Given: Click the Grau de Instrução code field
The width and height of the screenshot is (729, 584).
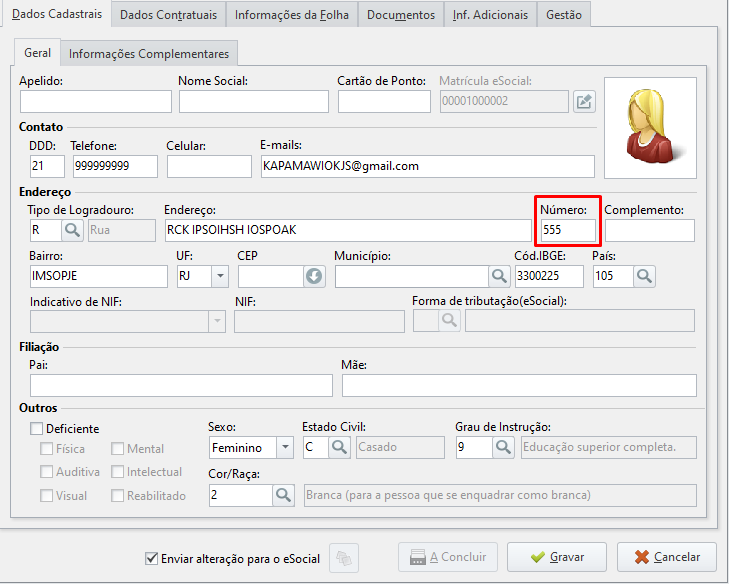Looking at the screenshot, I should (474, 447).
